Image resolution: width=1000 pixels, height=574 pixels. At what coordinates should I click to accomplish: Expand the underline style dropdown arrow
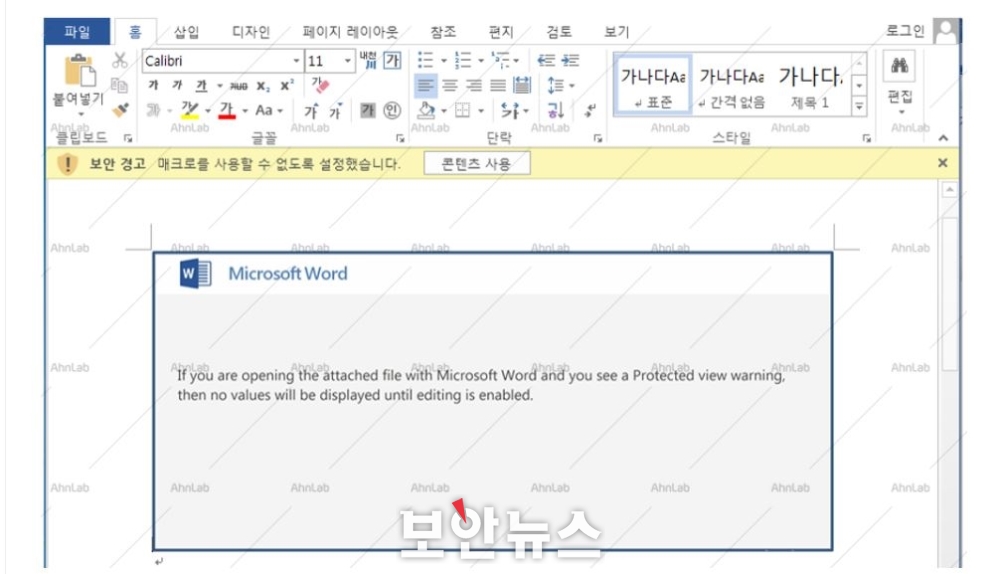click(x=219, y=85)
